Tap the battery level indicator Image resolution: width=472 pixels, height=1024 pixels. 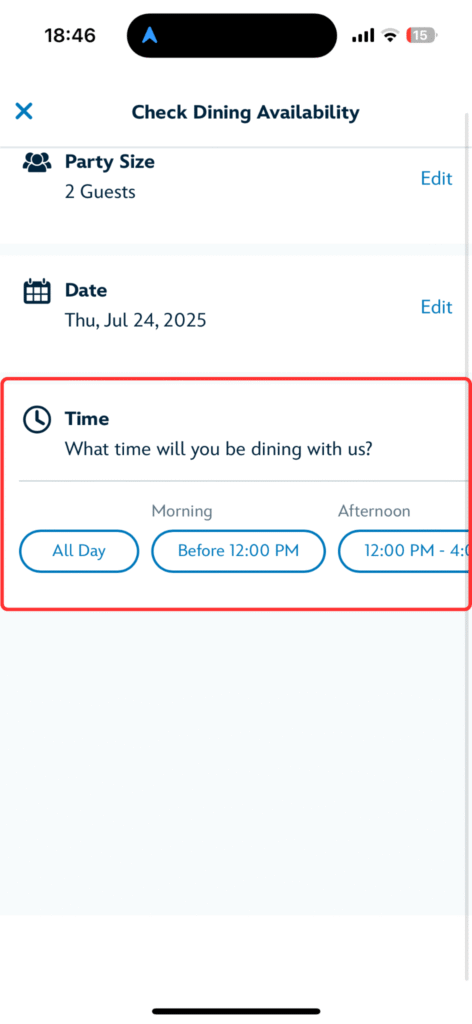[x=421, y=36]
